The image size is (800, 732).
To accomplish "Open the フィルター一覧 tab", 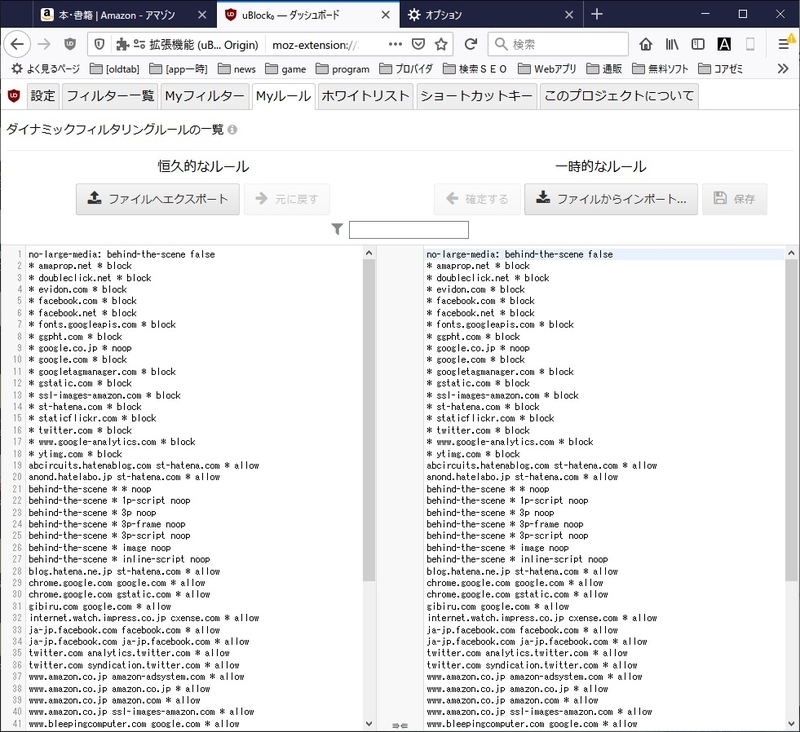I will (110, 96).
